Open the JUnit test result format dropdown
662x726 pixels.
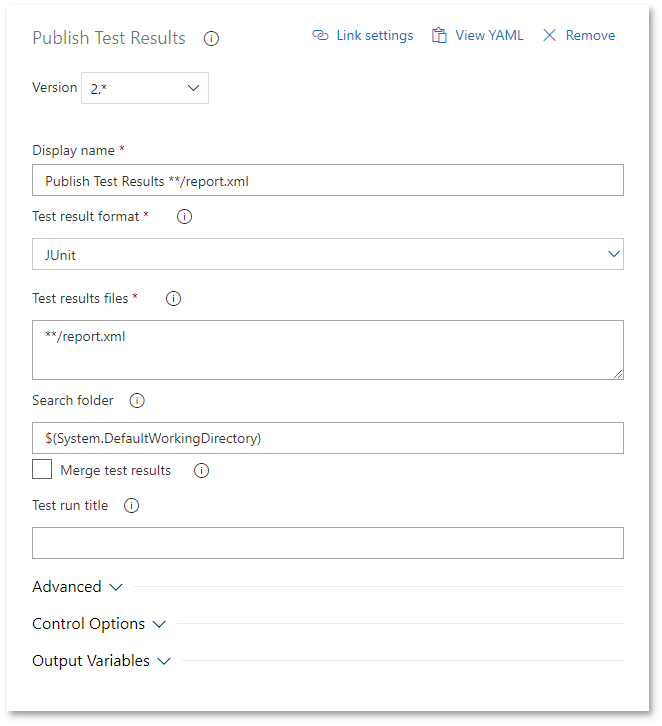click(x=327, y=254)
